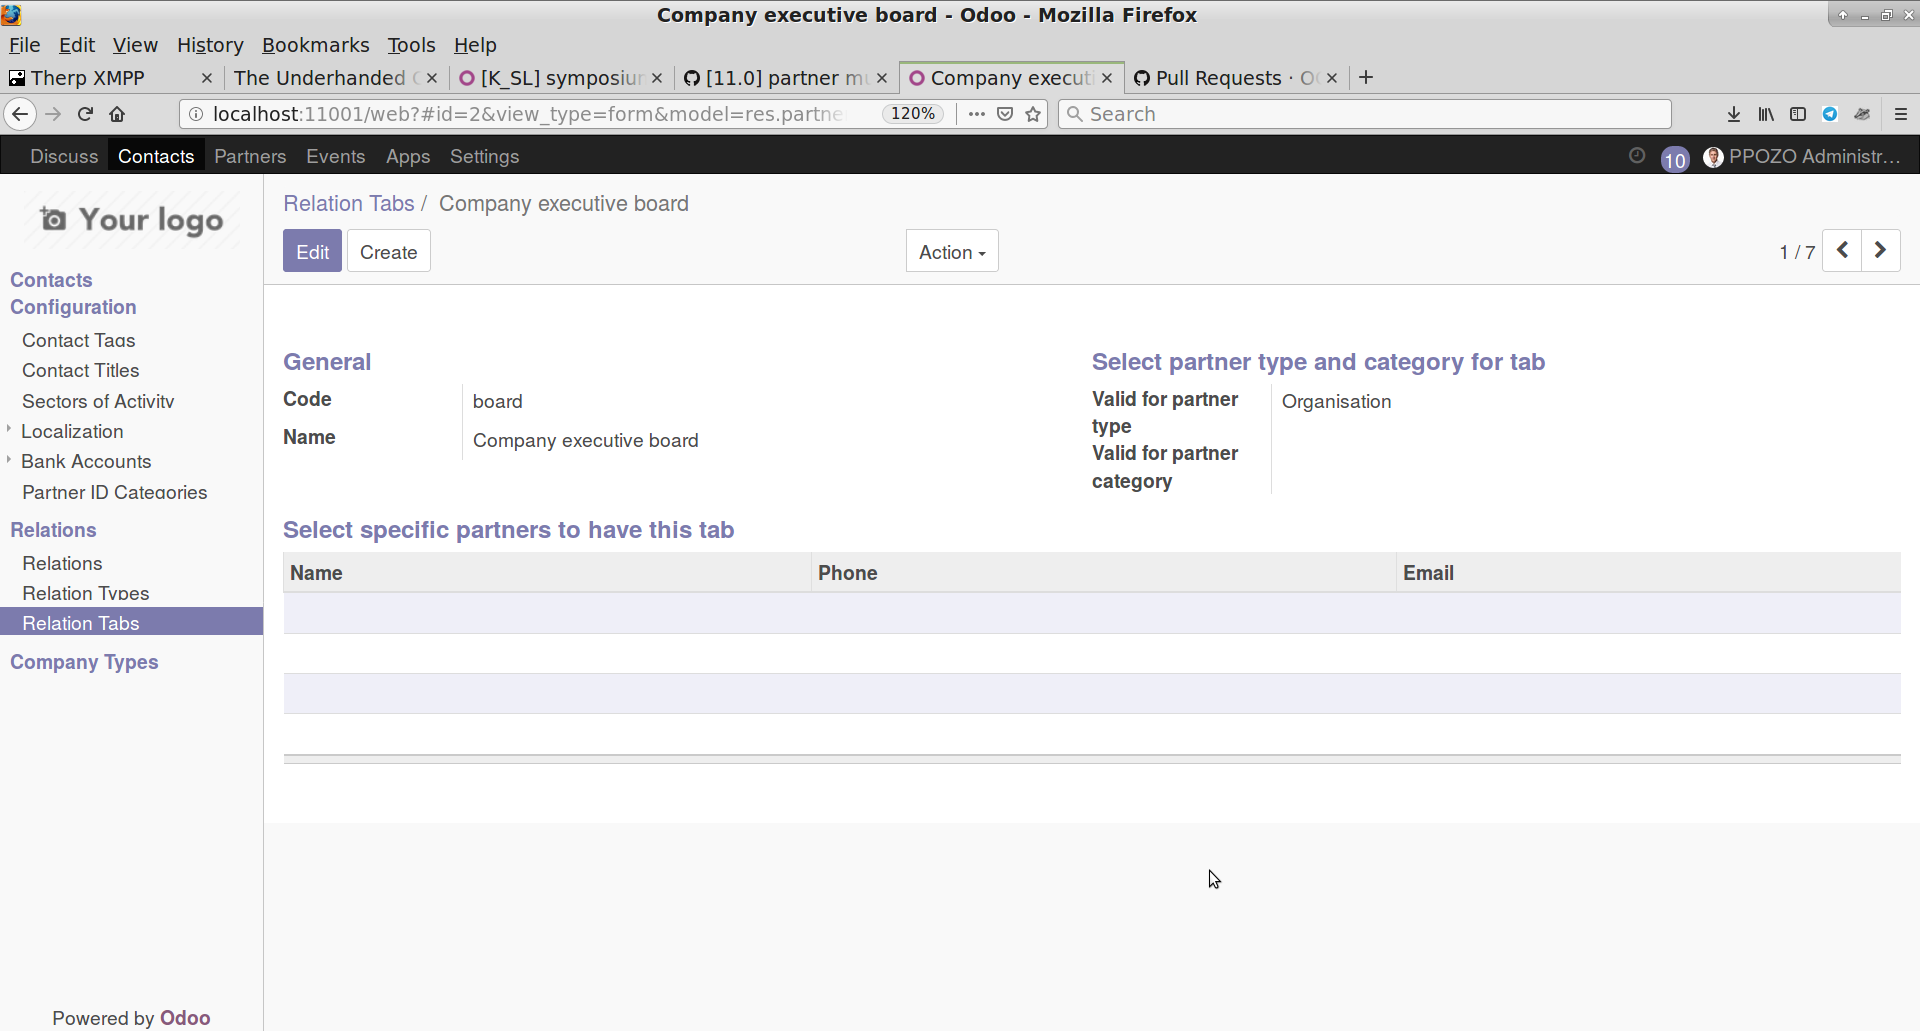Switch to Pull Requests tab
1920x1031 pixels.
(x=1225, y=78)
